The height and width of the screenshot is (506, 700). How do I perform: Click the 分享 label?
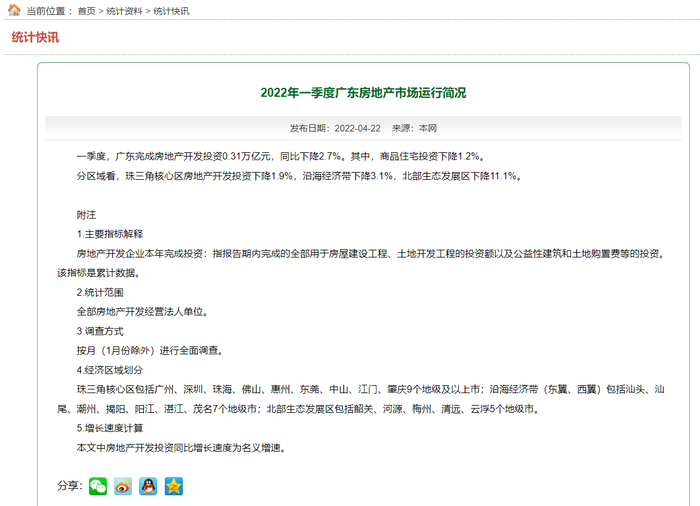point(70,485)
